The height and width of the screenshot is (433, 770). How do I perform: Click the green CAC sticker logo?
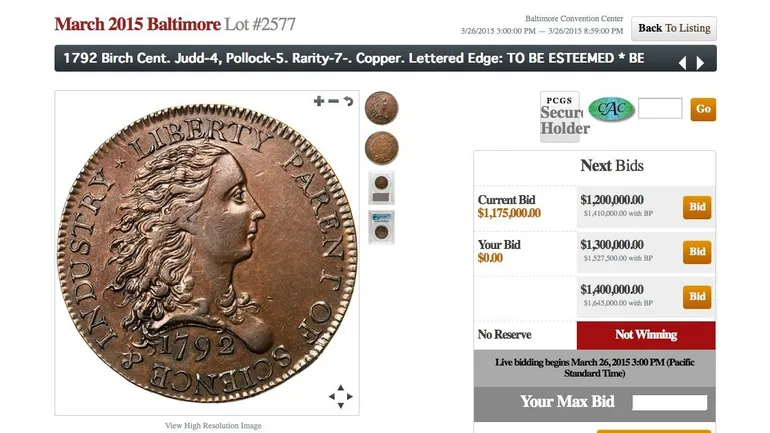pyautogui.click(x=611, y=109)
